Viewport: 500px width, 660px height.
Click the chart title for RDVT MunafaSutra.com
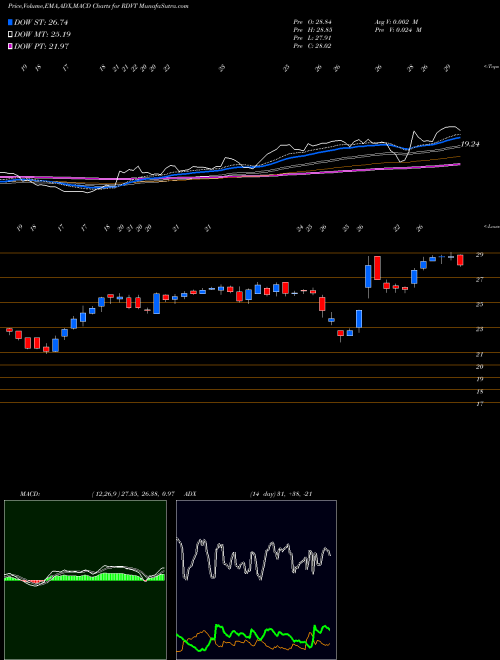tap(98, 6)
